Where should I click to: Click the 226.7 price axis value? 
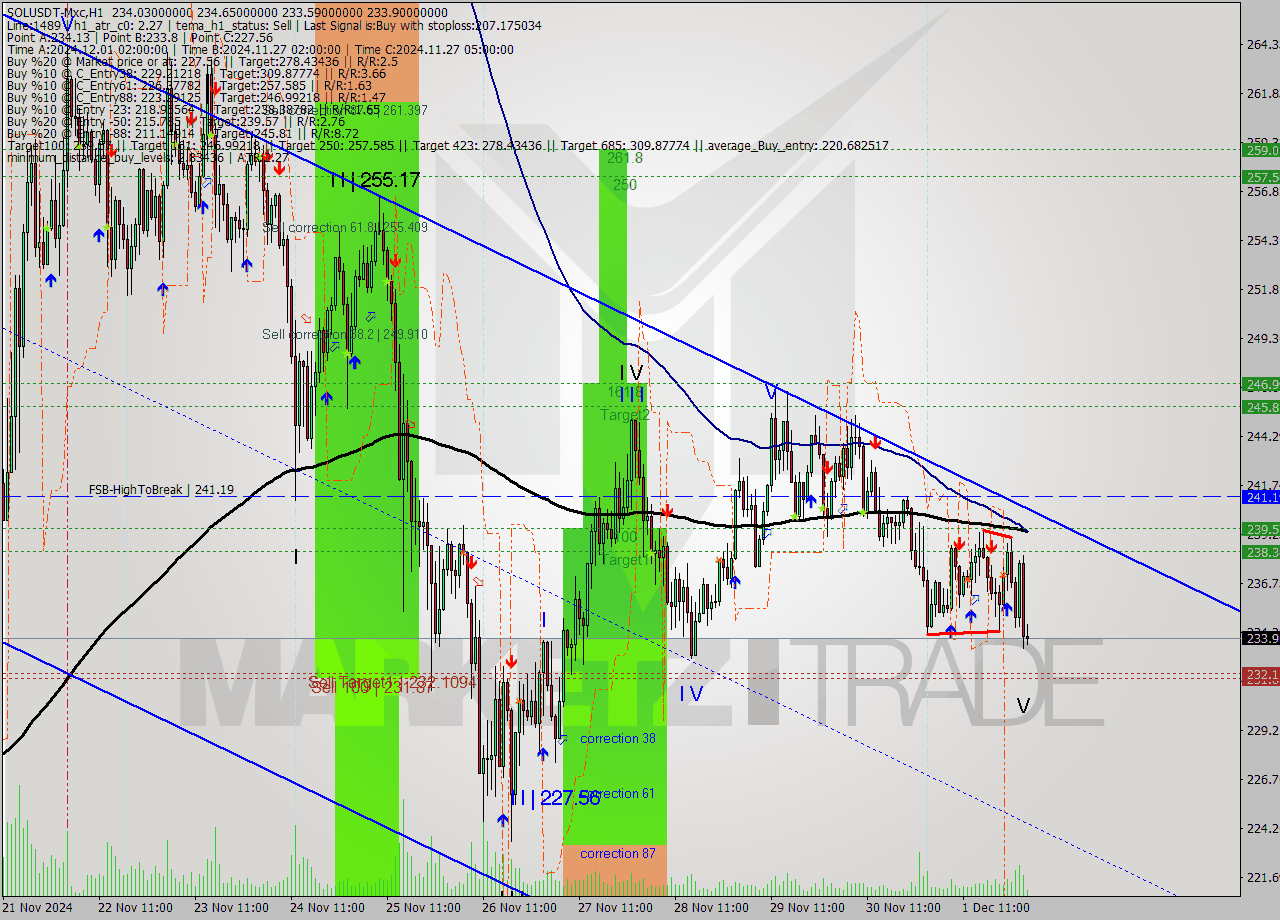pyautogui.click(x=1263, y=779)
